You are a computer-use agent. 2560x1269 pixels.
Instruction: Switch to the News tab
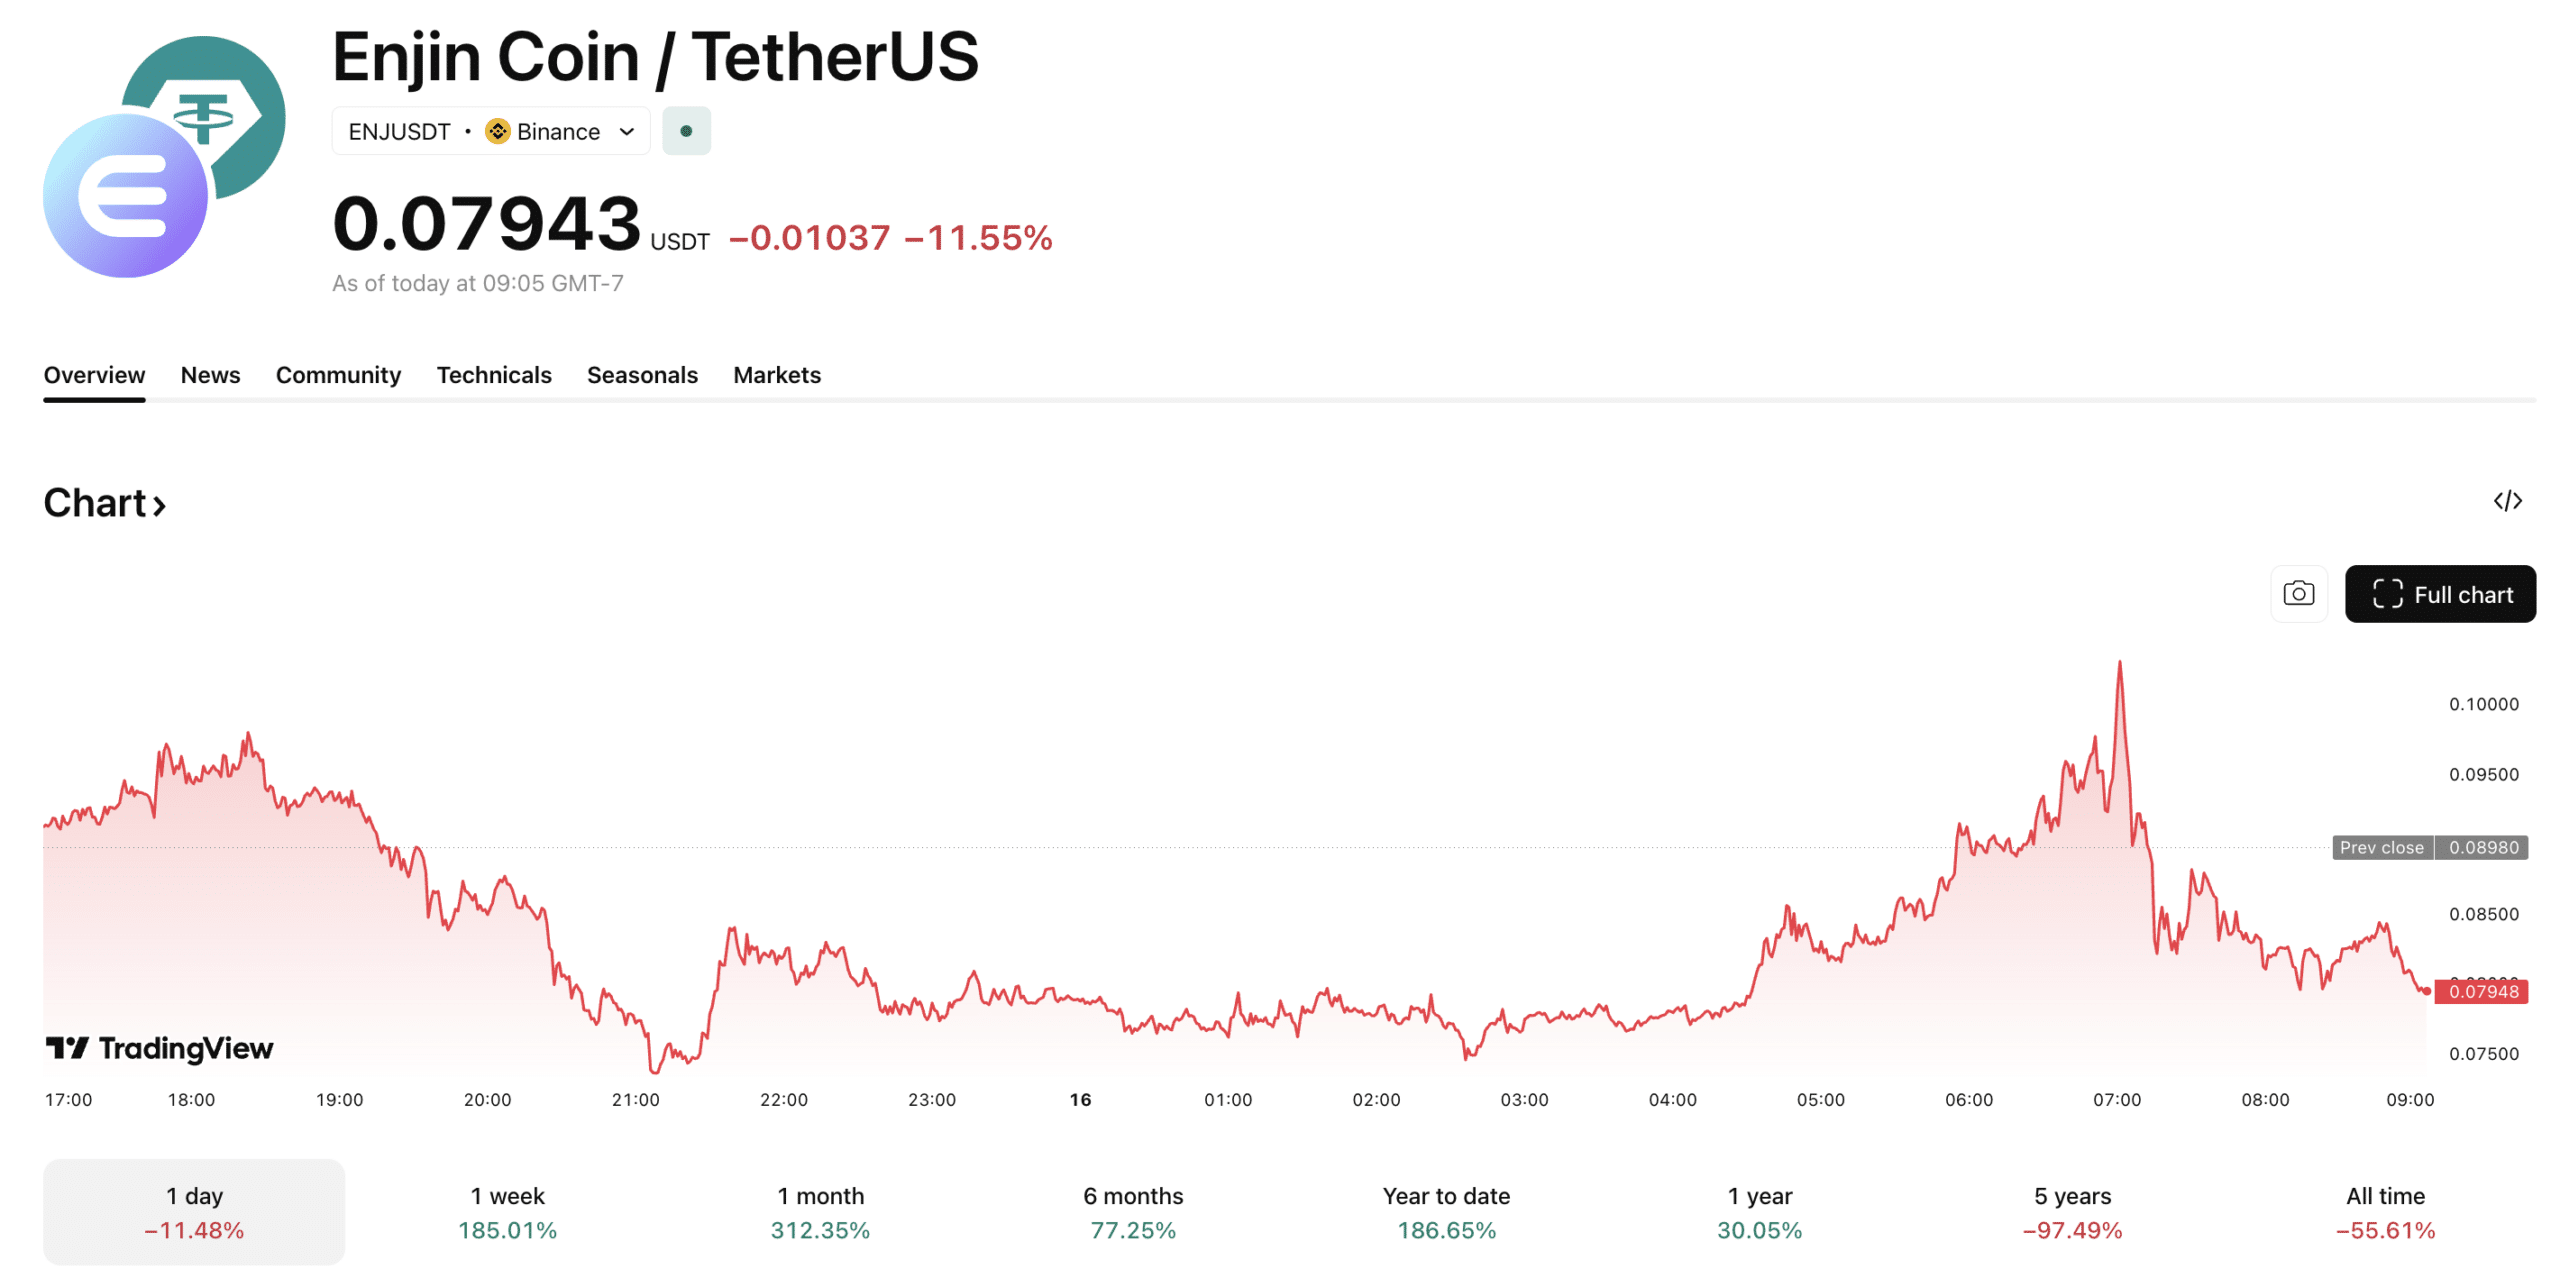tap(210, 375)
